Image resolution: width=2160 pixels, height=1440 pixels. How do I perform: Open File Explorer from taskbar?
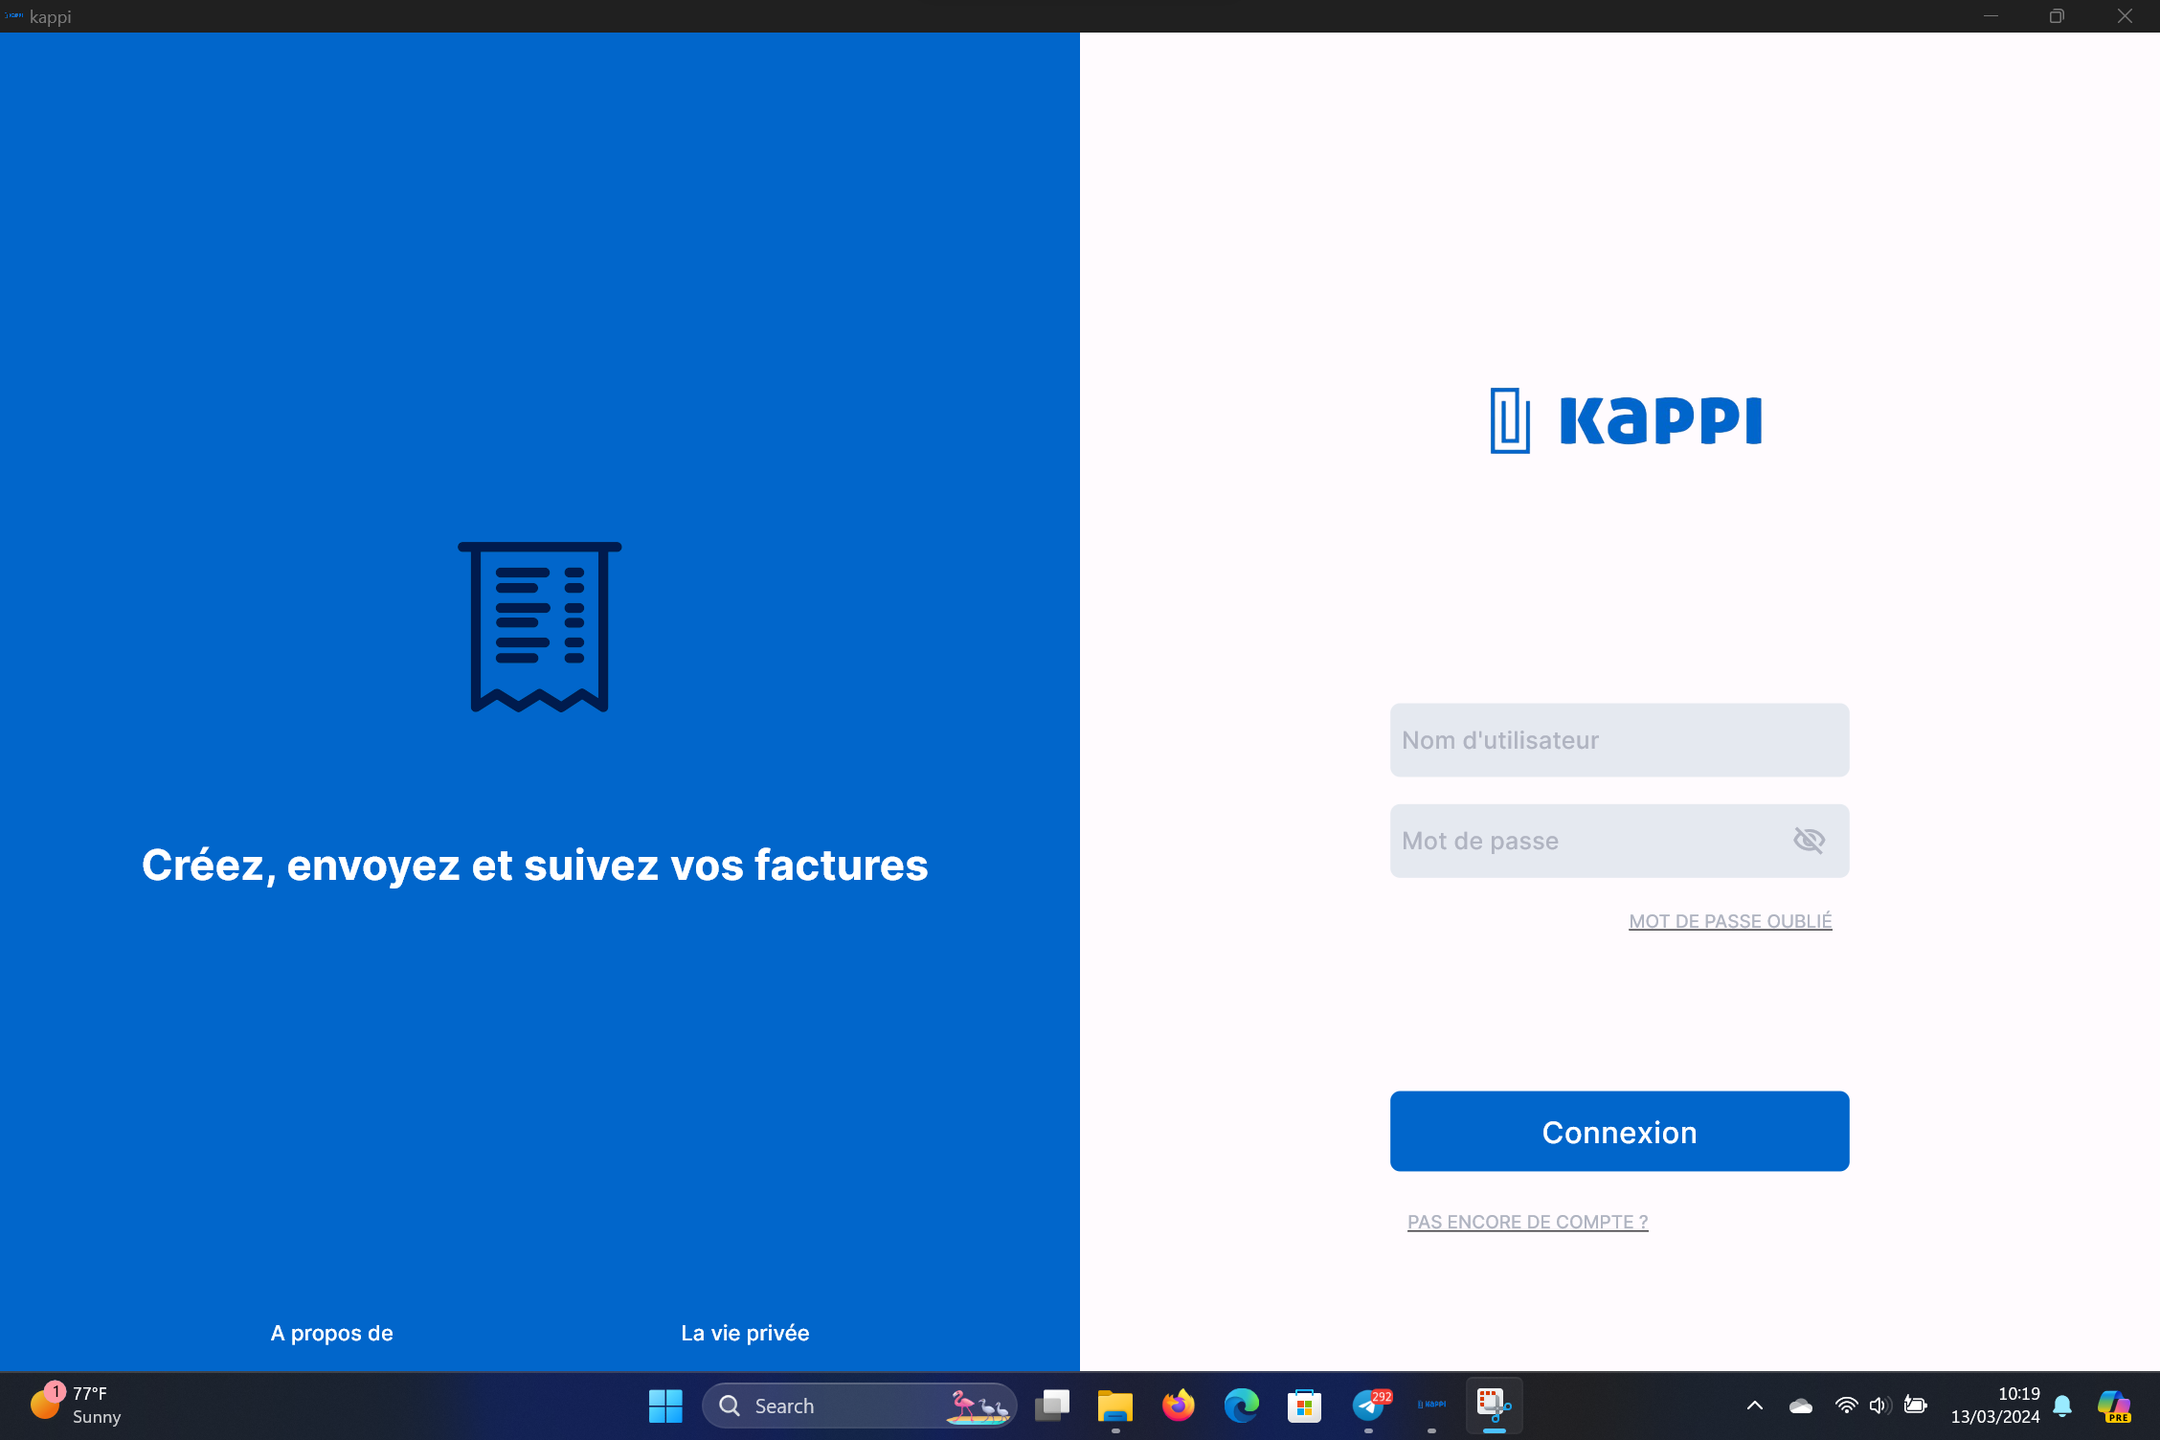(x=1115, y=1406)
